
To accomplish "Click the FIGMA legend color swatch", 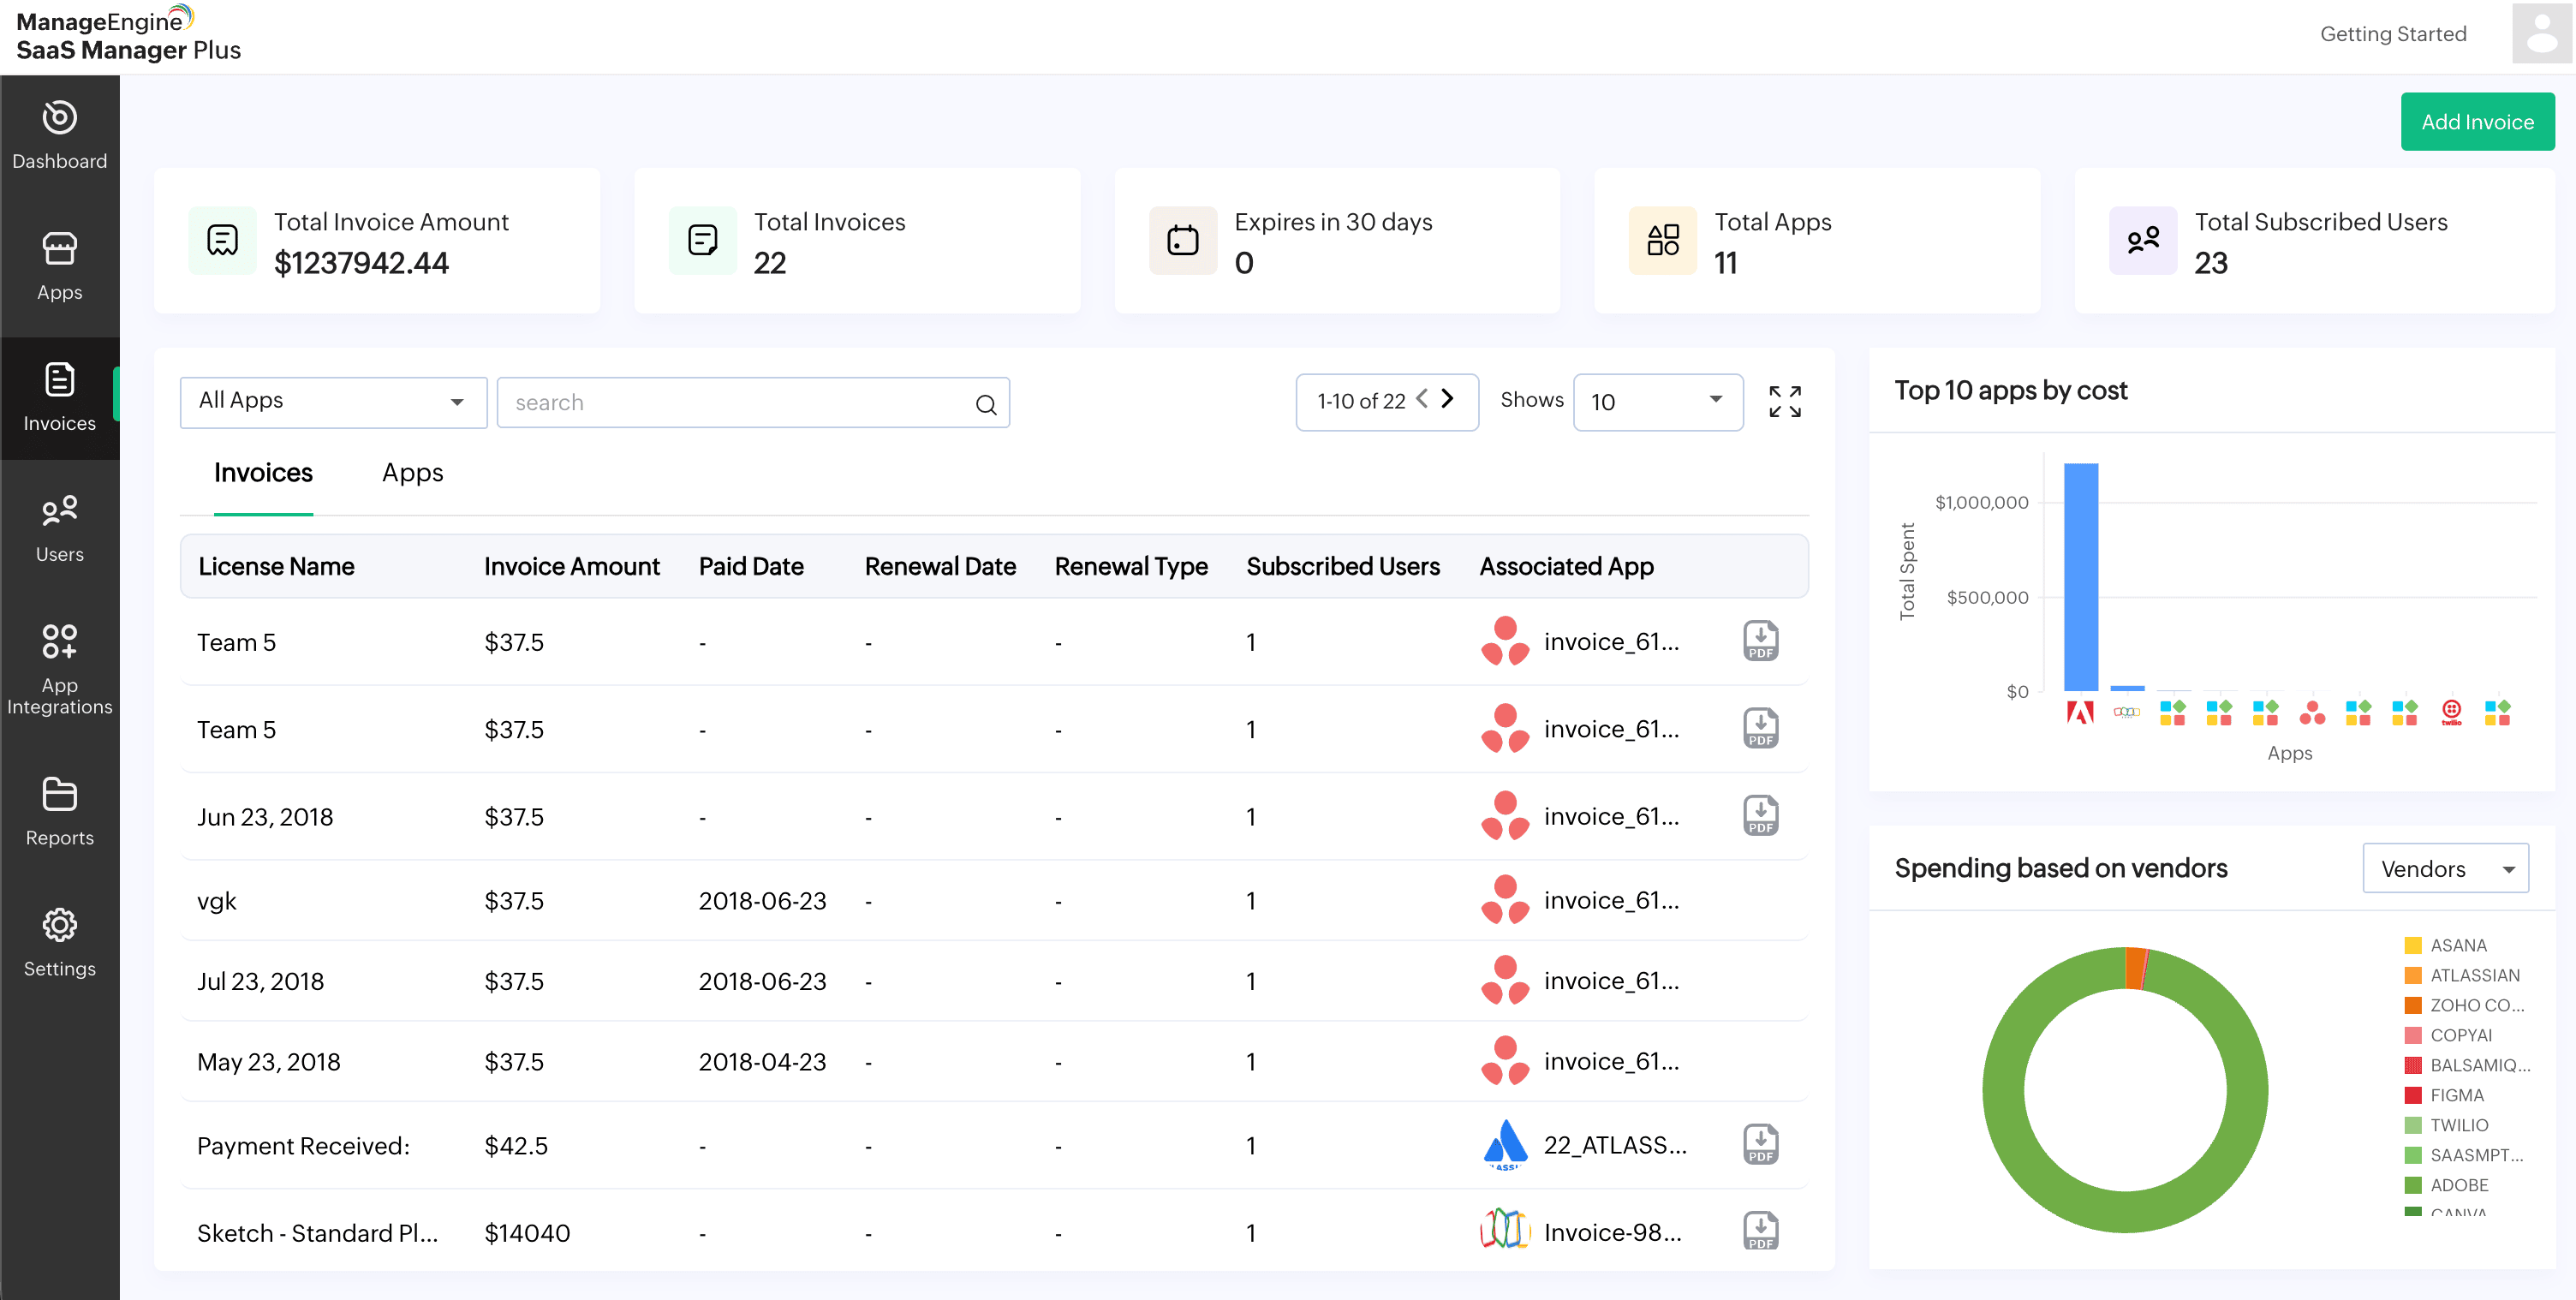I will point(2413,1095).
